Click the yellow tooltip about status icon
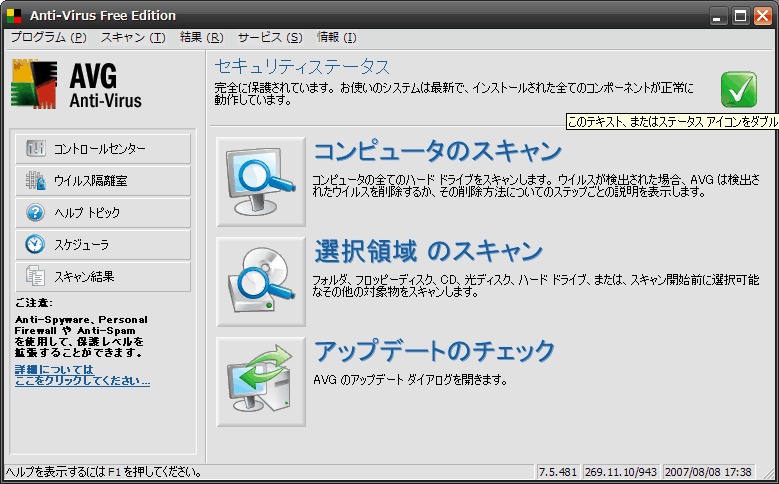 point(672,121)
